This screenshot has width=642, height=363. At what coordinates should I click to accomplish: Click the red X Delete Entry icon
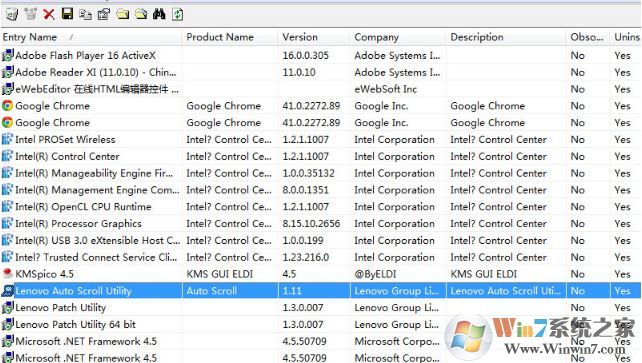(49, 14)
